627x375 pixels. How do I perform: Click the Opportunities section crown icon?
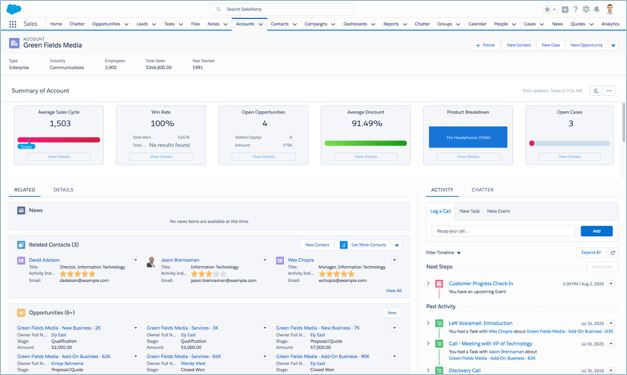tap(21, 313)
